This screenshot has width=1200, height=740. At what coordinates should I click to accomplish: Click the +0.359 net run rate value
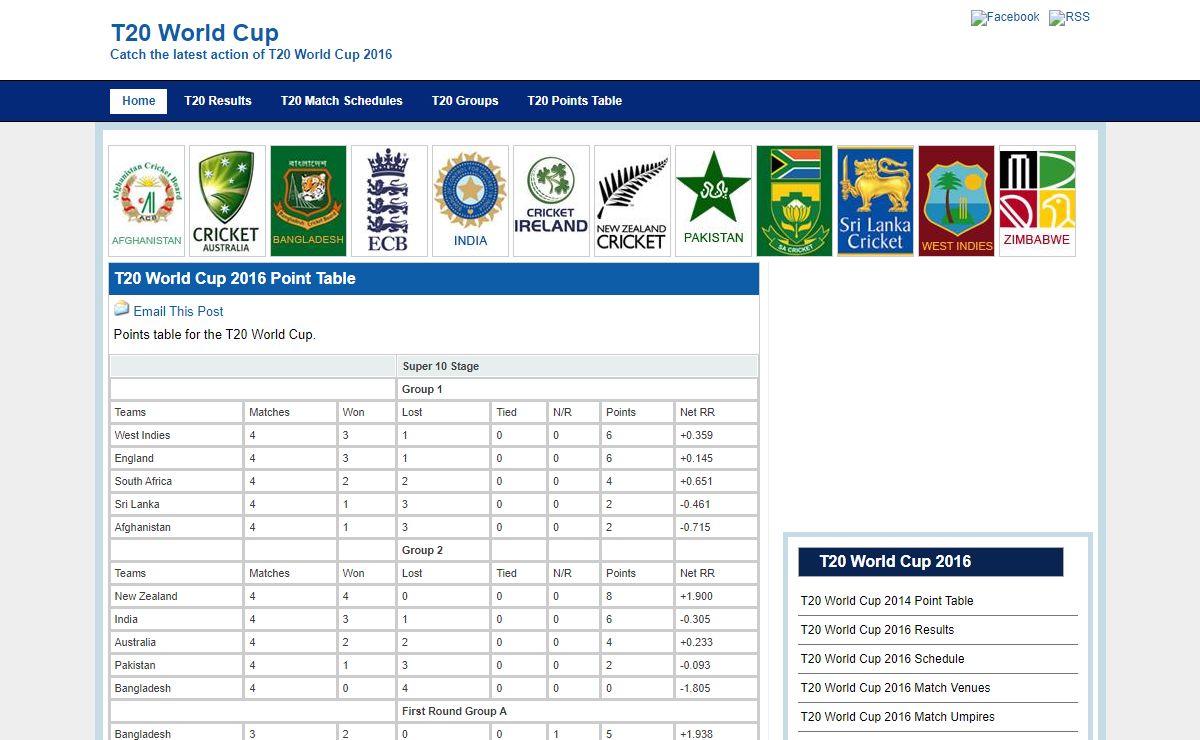click(696, 436)
